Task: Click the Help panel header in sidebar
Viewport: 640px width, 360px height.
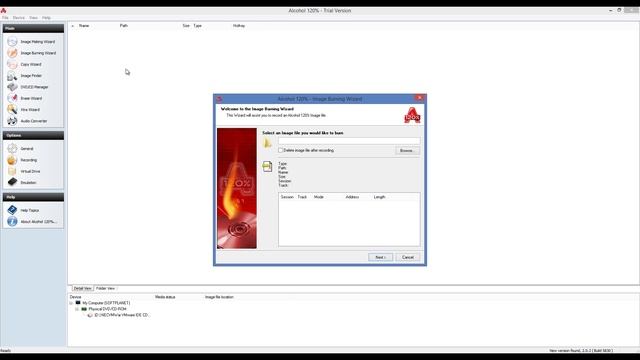Action: 33,197
